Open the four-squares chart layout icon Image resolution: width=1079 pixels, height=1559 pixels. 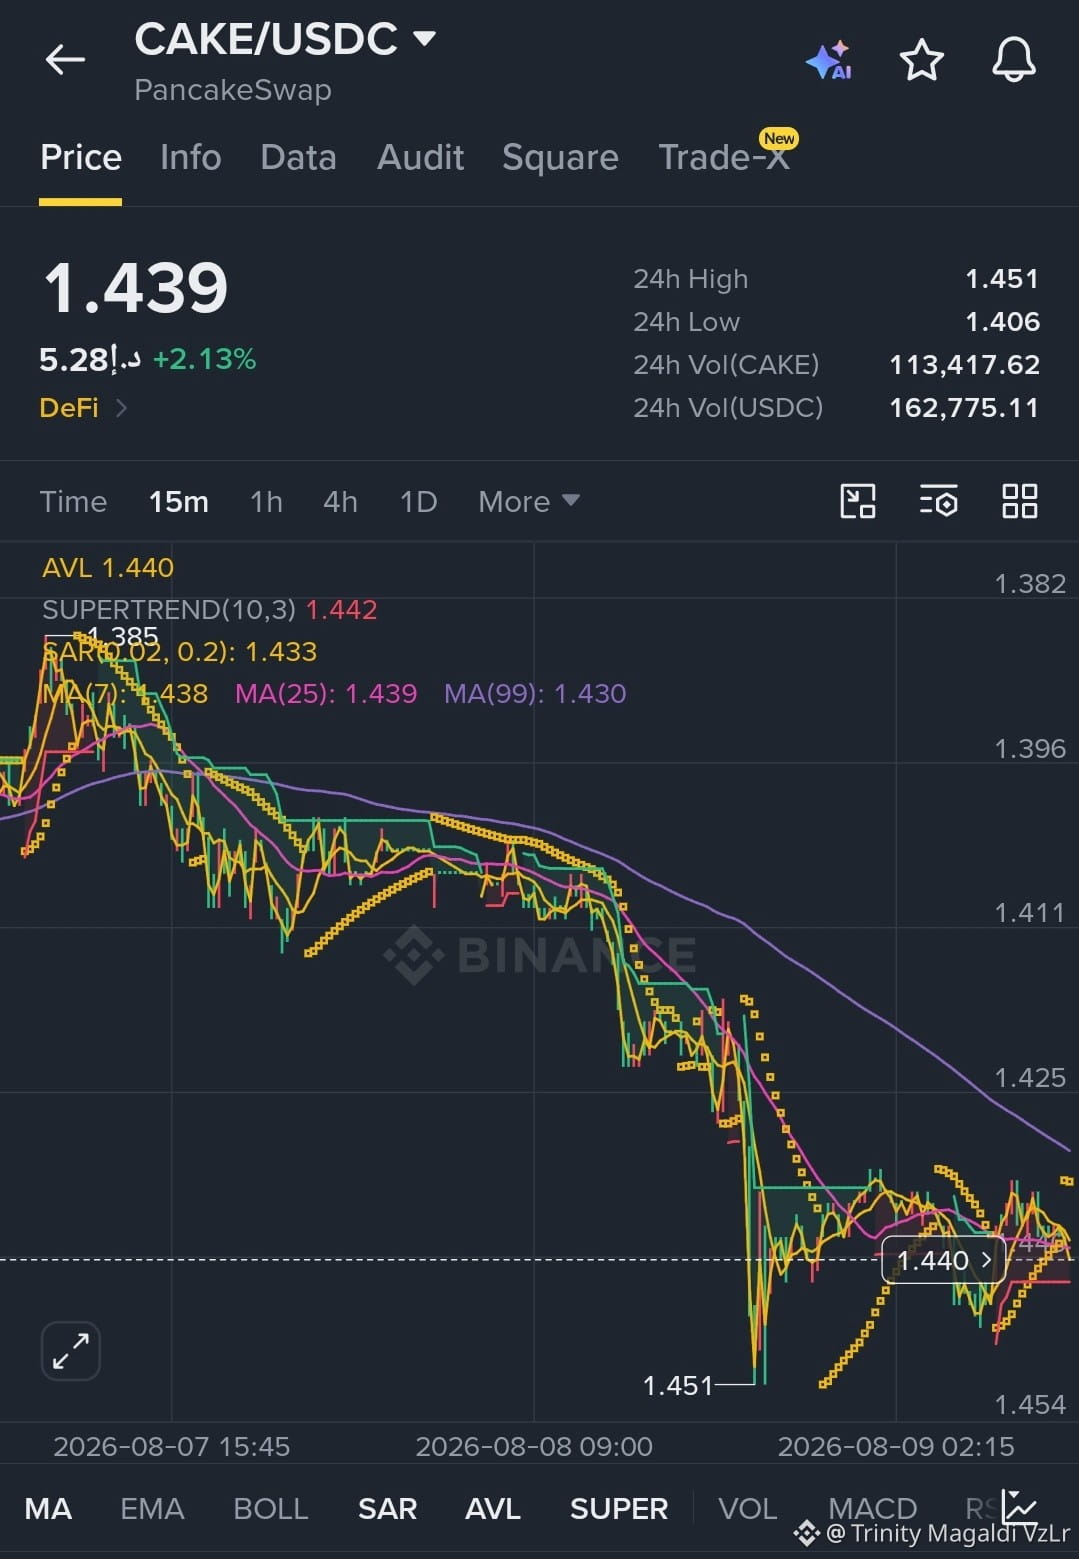point(1020,501)
